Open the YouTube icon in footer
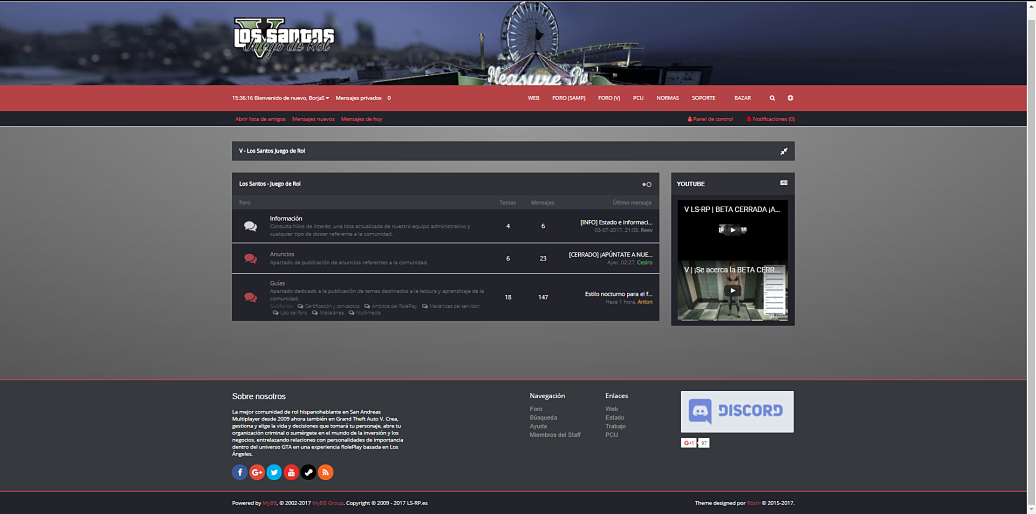 [x=291, y=472]
